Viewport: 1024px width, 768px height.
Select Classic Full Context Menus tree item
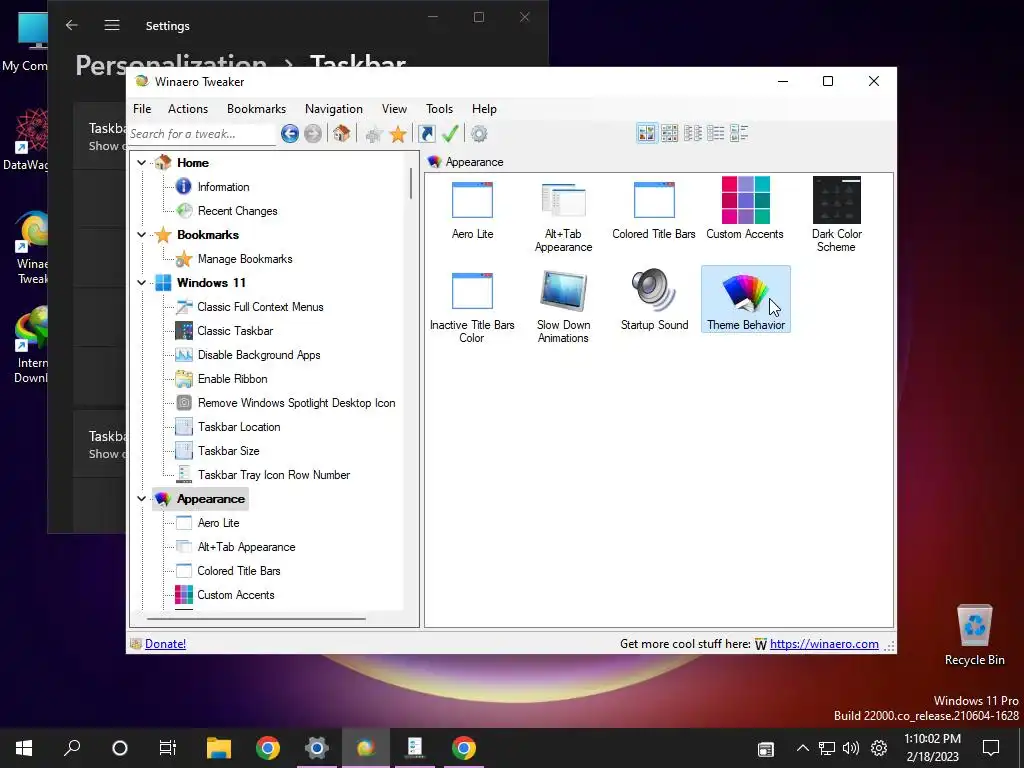click(261, 307)
